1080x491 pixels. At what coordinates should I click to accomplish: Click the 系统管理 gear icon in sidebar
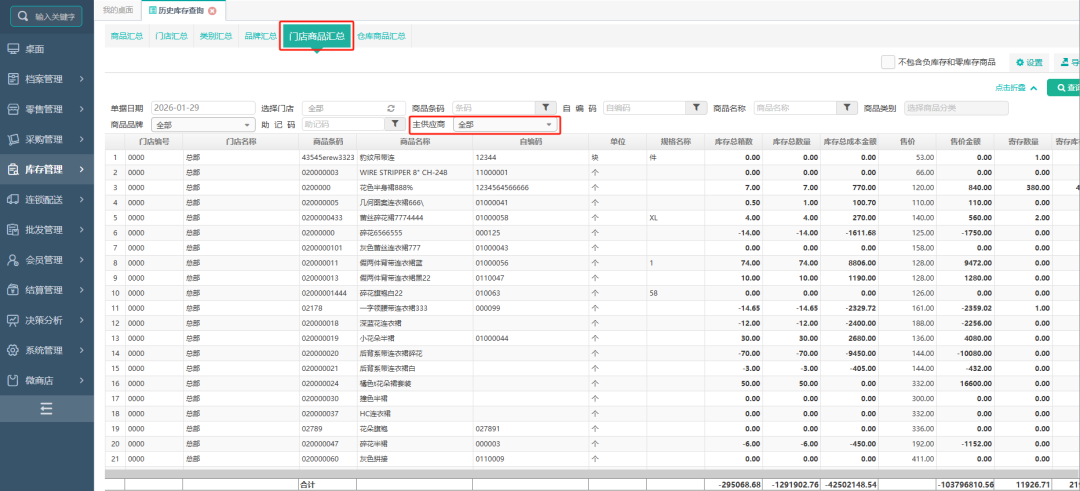[x=13, y=351]
